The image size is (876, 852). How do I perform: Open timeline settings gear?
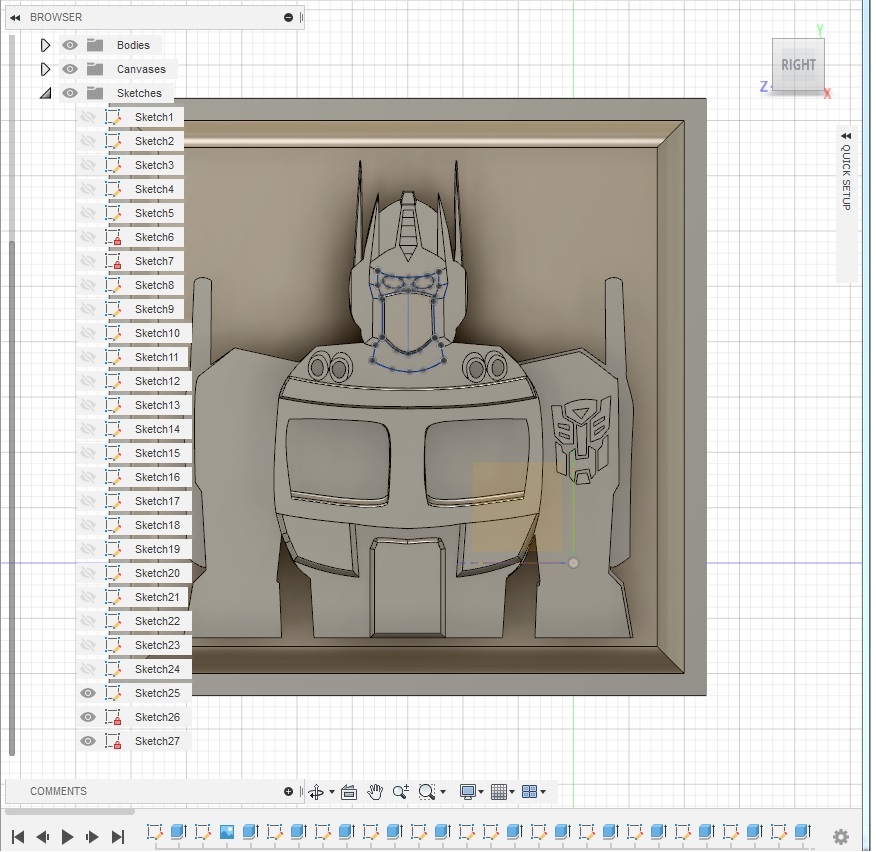[841, 836]
